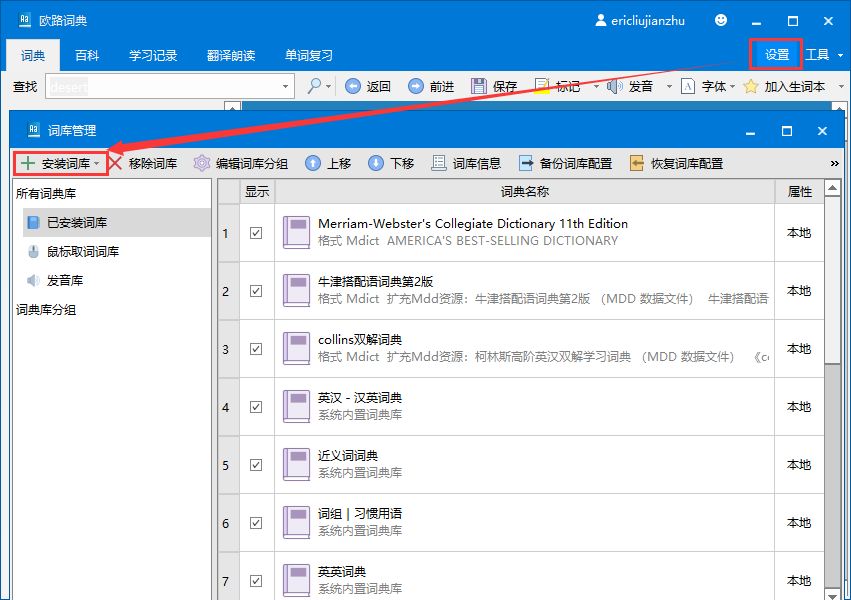Toggle display checkbox for collins双解词典
This screenshot has height=600, width=851.
(256, 349)
